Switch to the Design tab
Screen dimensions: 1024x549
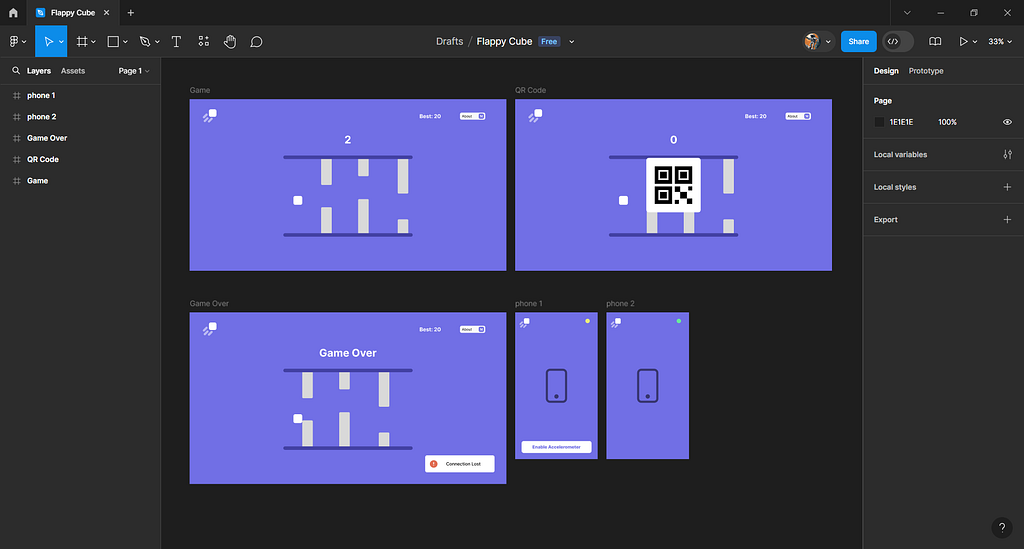(x=886, y=71)
